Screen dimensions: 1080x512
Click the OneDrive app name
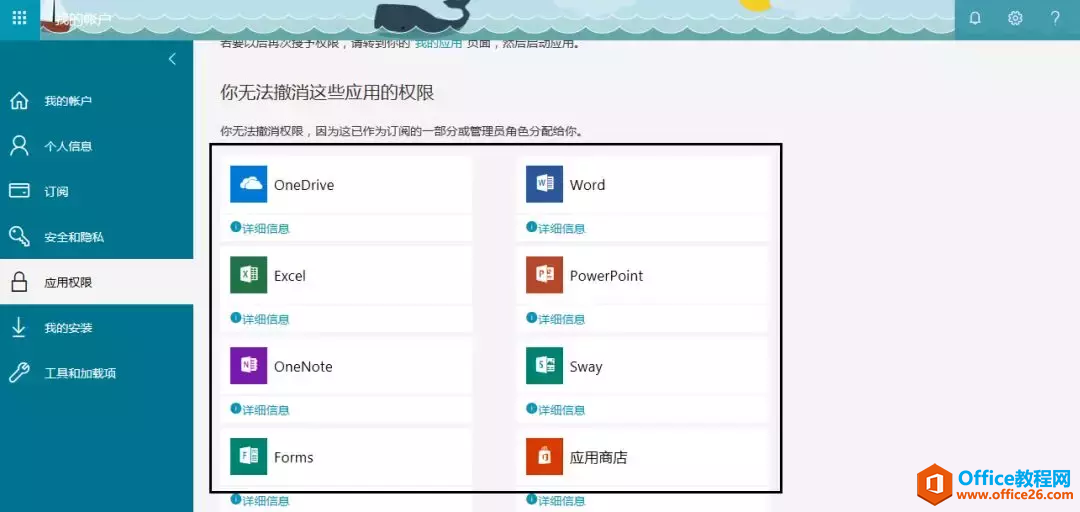click(x=304, y=185)
